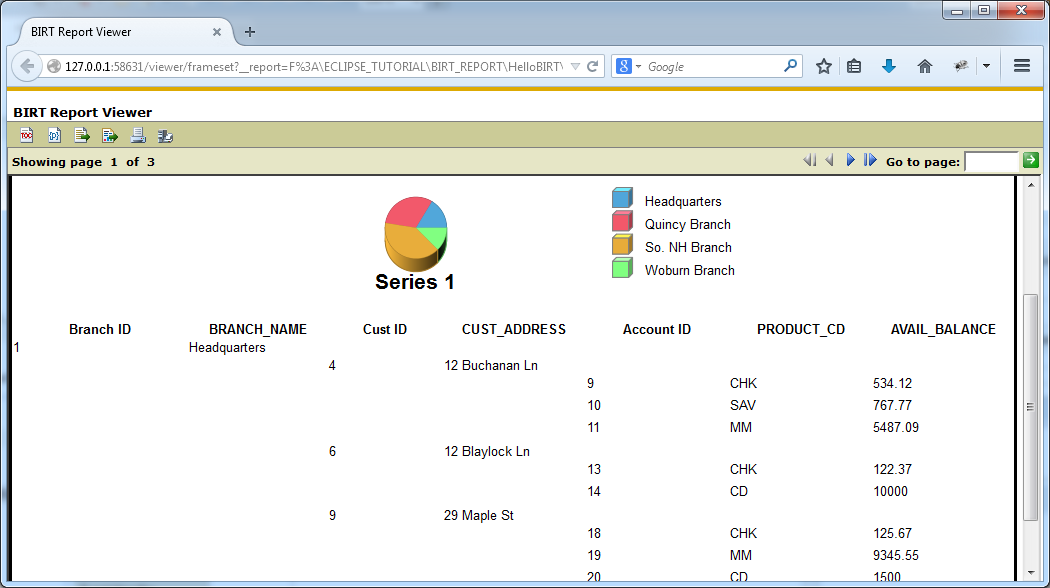
Task: Click the Quincy Branch red legend swatch
Action: pyautogui.click(x=622, y=221)
